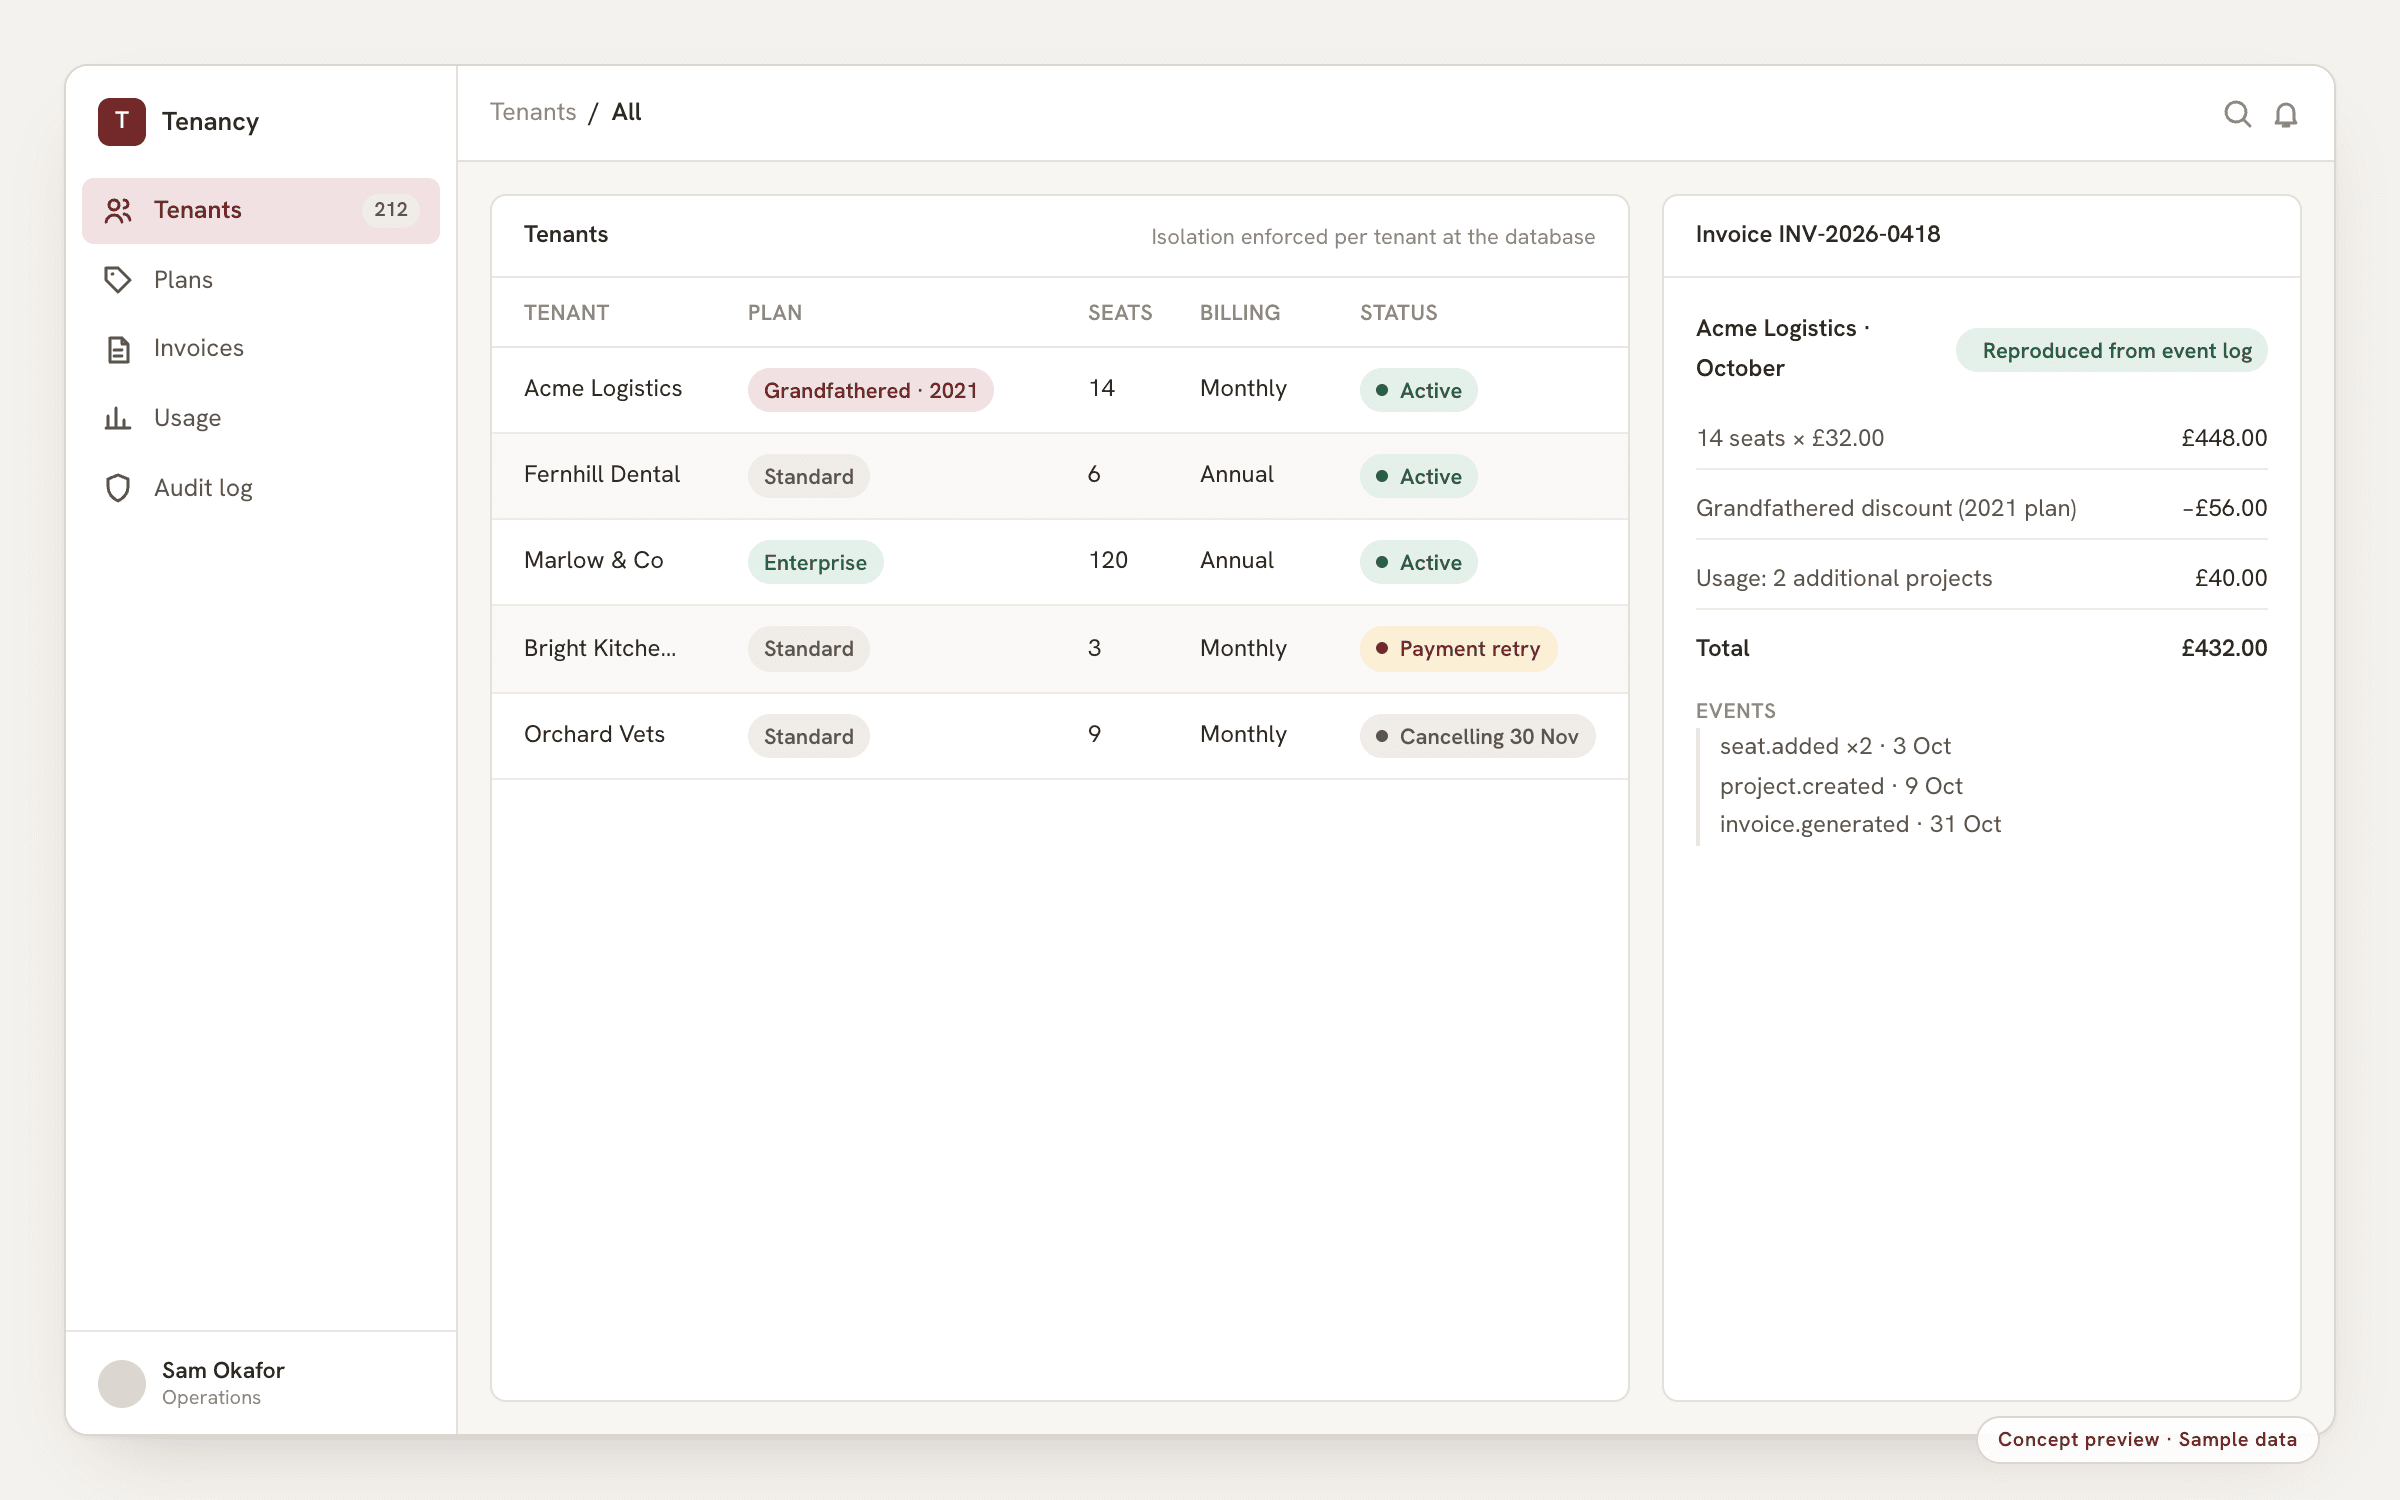Select the Acme Logistics tenant row
The height and width of the screenshot is (1500, 2400).
click(1059, 390)
